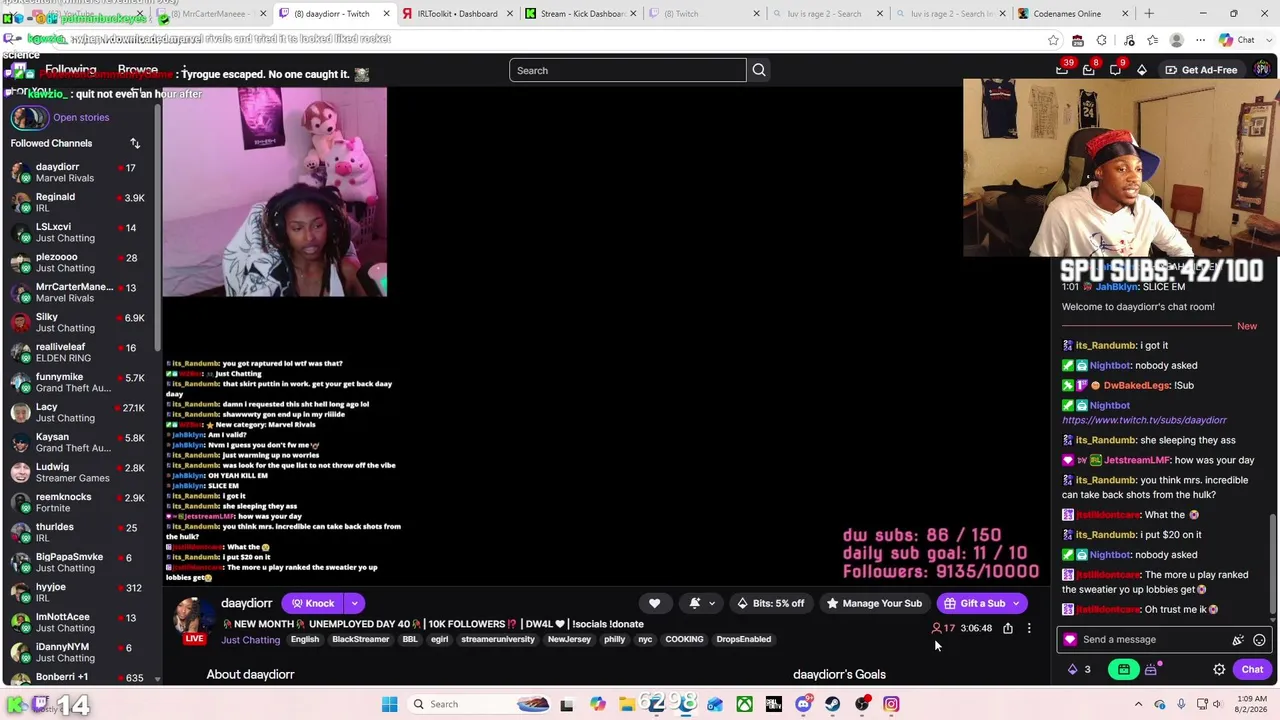Open chat settings gear icon
This screenshot has width=1280, height=720.
1219,669
